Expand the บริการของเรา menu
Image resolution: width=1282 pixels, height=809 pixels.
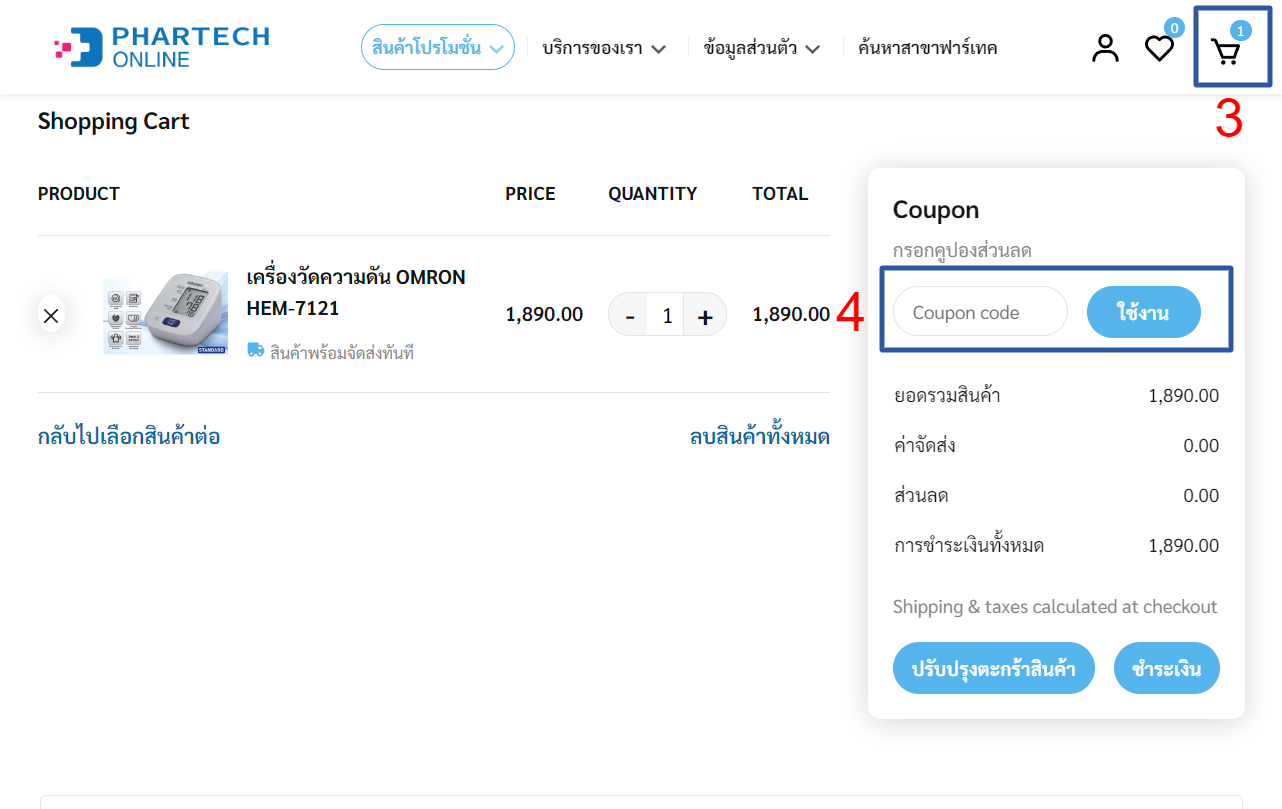pyautogui.click(x=604, y=48)
